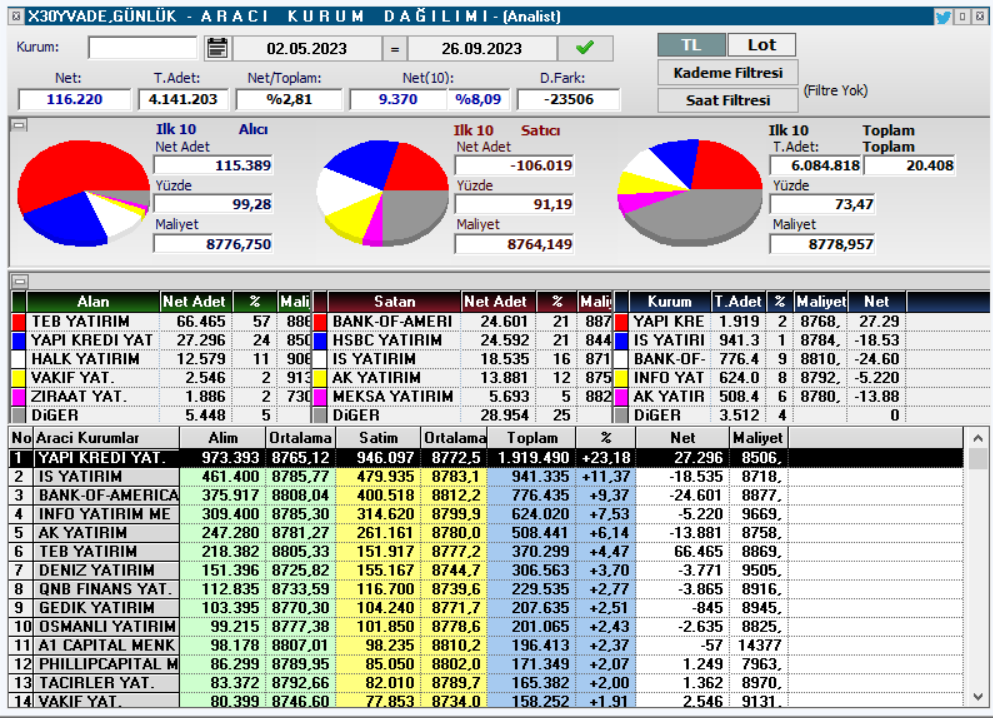Select the TACIRLER YAT. row
Image resolution: width=993 pixels, height=718 pixels.
tap(486, 683)
